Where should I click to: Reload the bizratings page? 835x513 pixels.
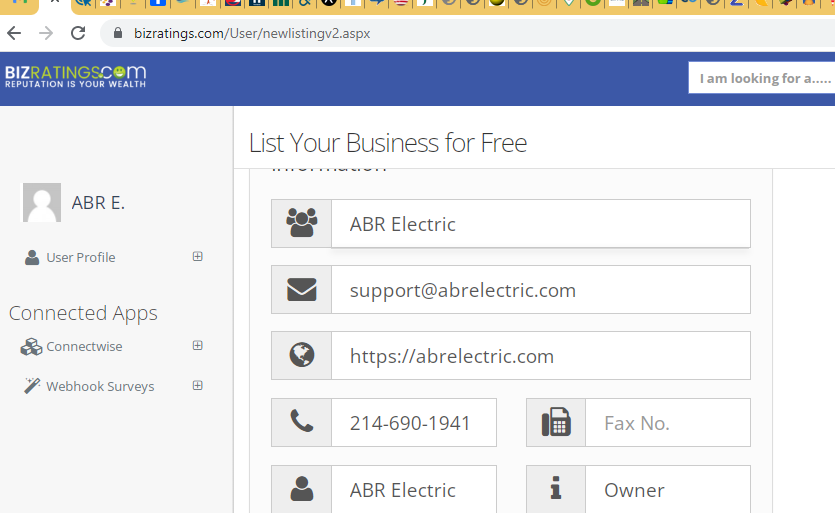coord(78,33)
